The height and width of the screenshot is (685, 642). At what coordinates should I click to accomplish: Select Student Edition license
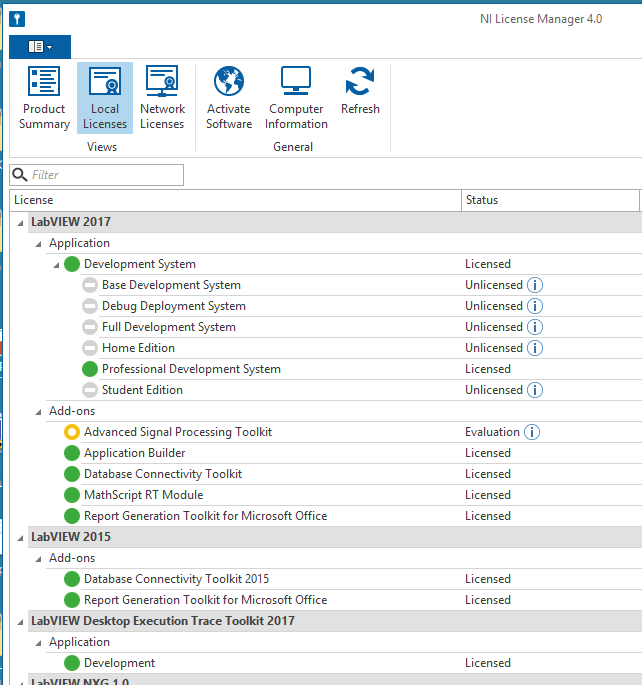point(142,390)
